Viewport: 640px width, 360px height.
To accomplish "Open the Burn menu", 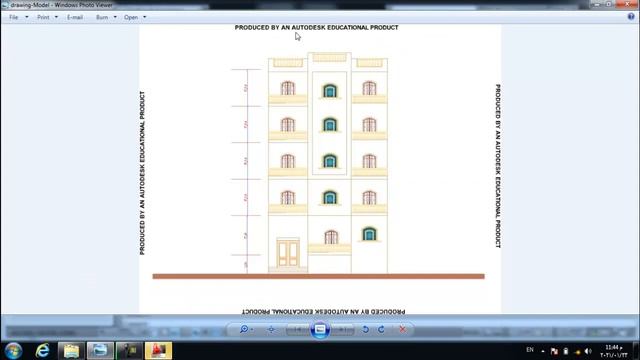I will 102,17.
